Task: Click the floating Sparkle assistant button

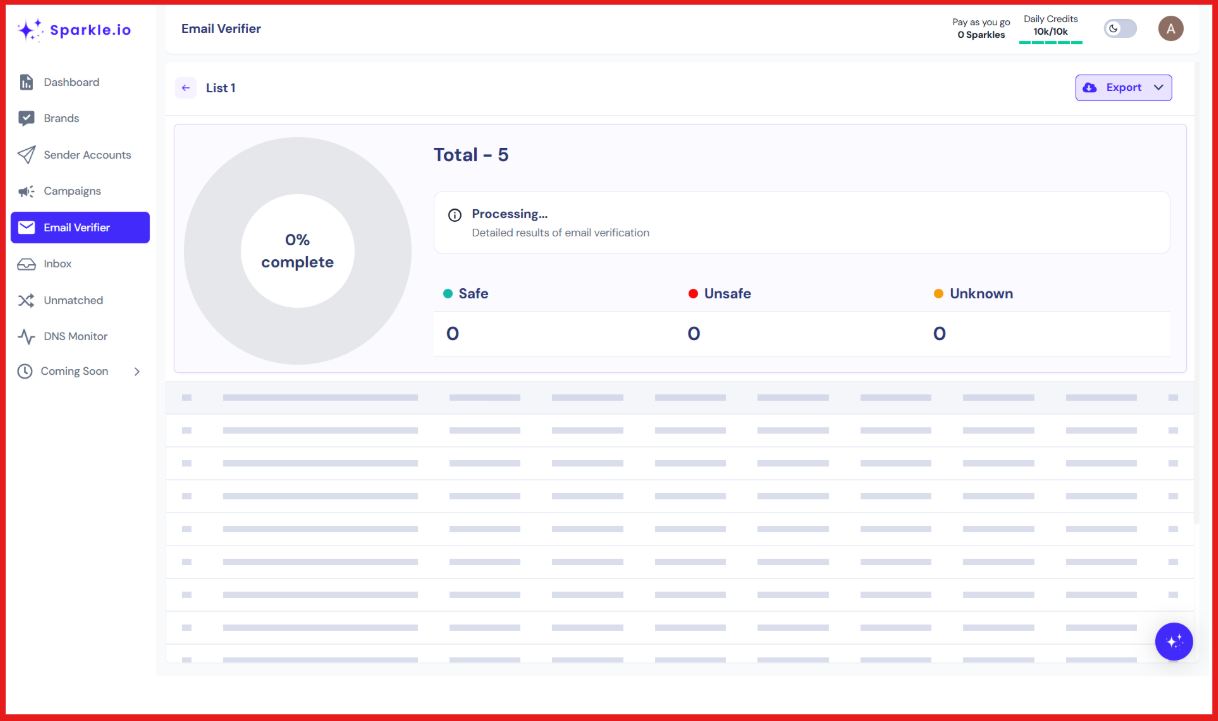Action: [x=1174, y=641]
